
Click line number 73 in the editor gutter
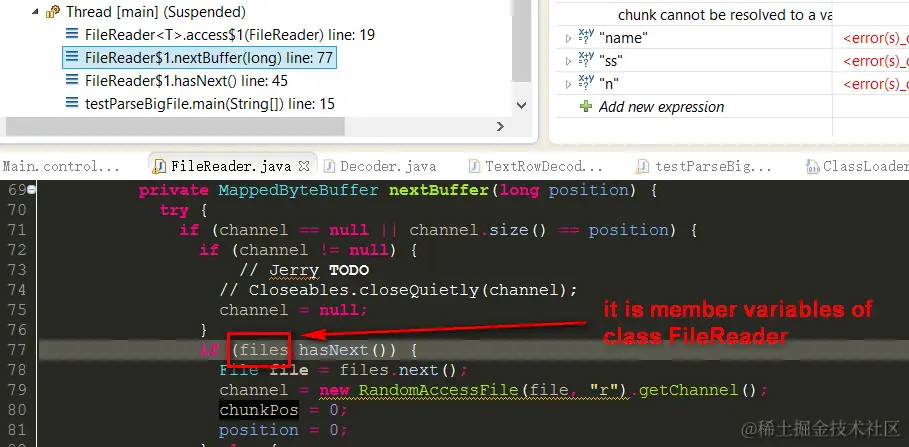[x=16, y=270]
